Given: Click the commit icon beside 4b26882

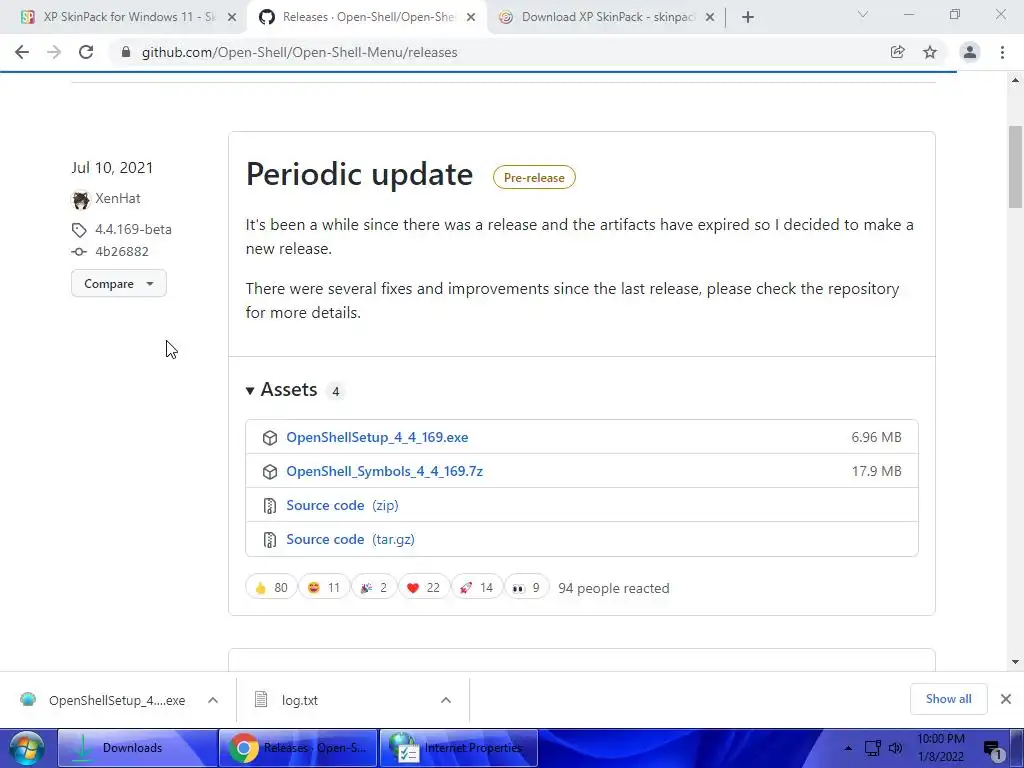Looking at the screenshot, I should pos(79,252).
